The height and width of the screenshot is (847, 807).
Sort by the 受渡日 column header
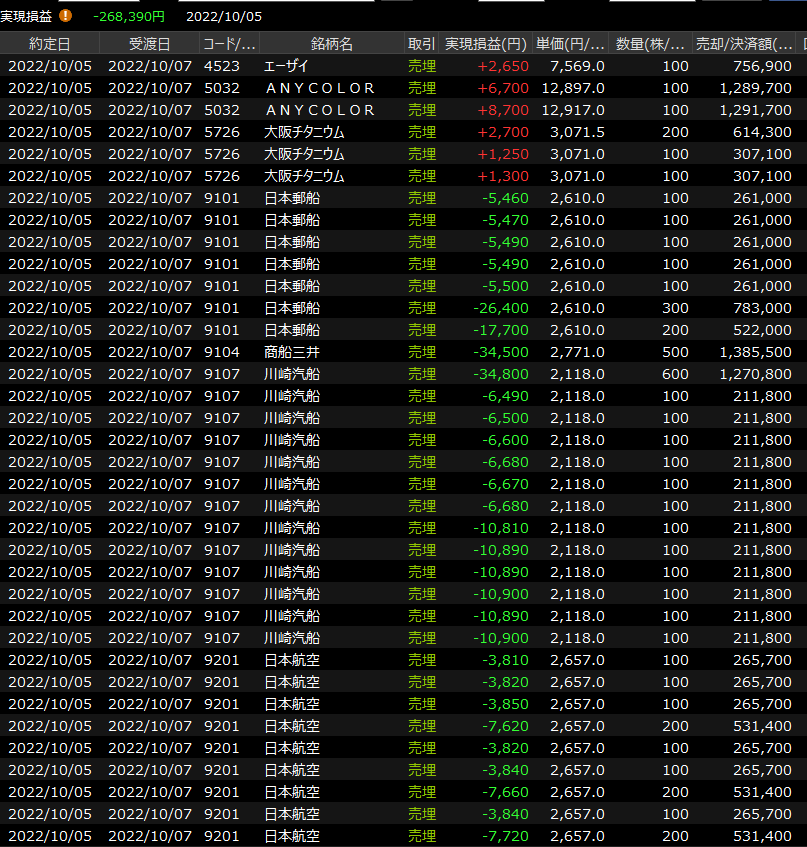pyautogui.click(x=149, y=44)
